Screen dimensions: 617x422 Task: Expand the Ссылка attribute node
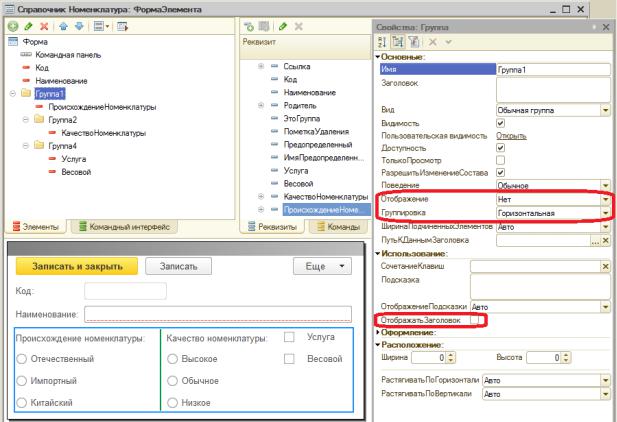(x=261, y=66)
